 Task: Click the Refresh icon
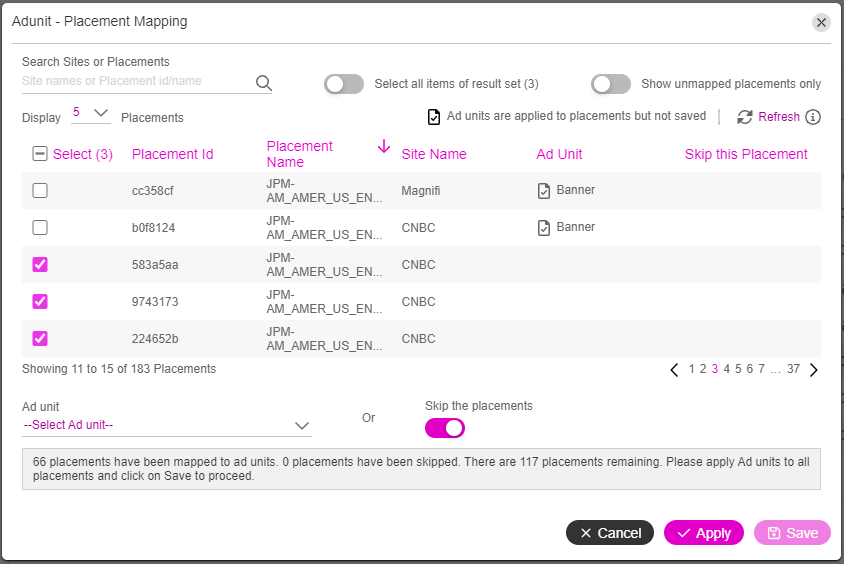click(x=745, y=117)
